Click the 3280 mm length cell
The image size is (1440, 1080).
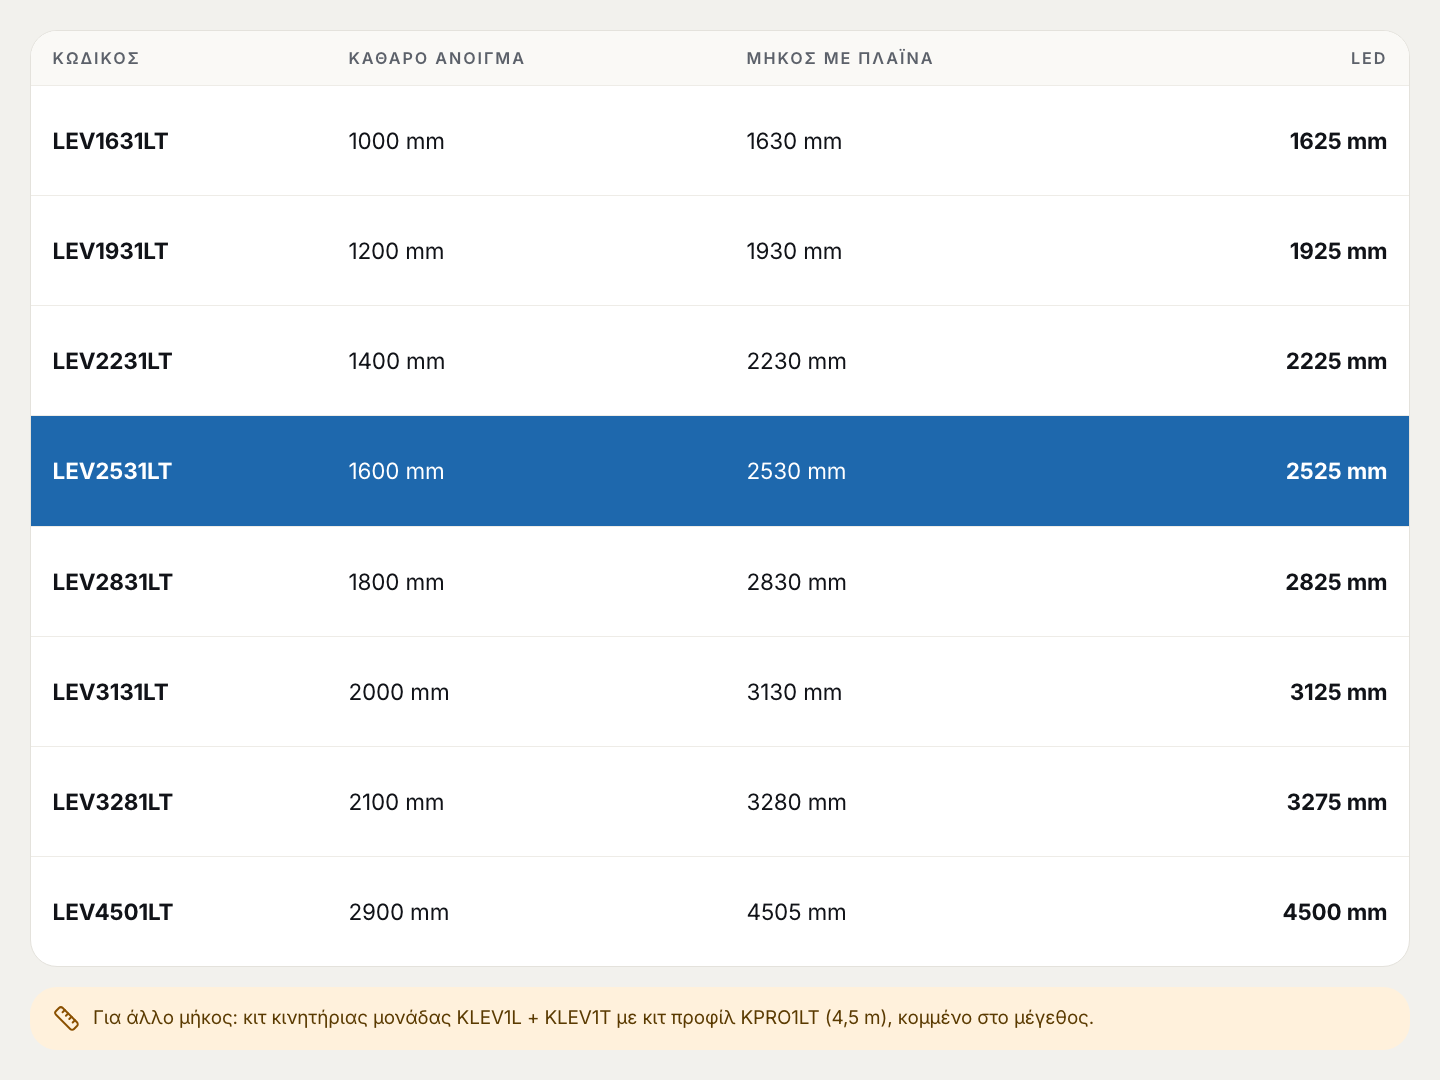[x=796, y=802]
